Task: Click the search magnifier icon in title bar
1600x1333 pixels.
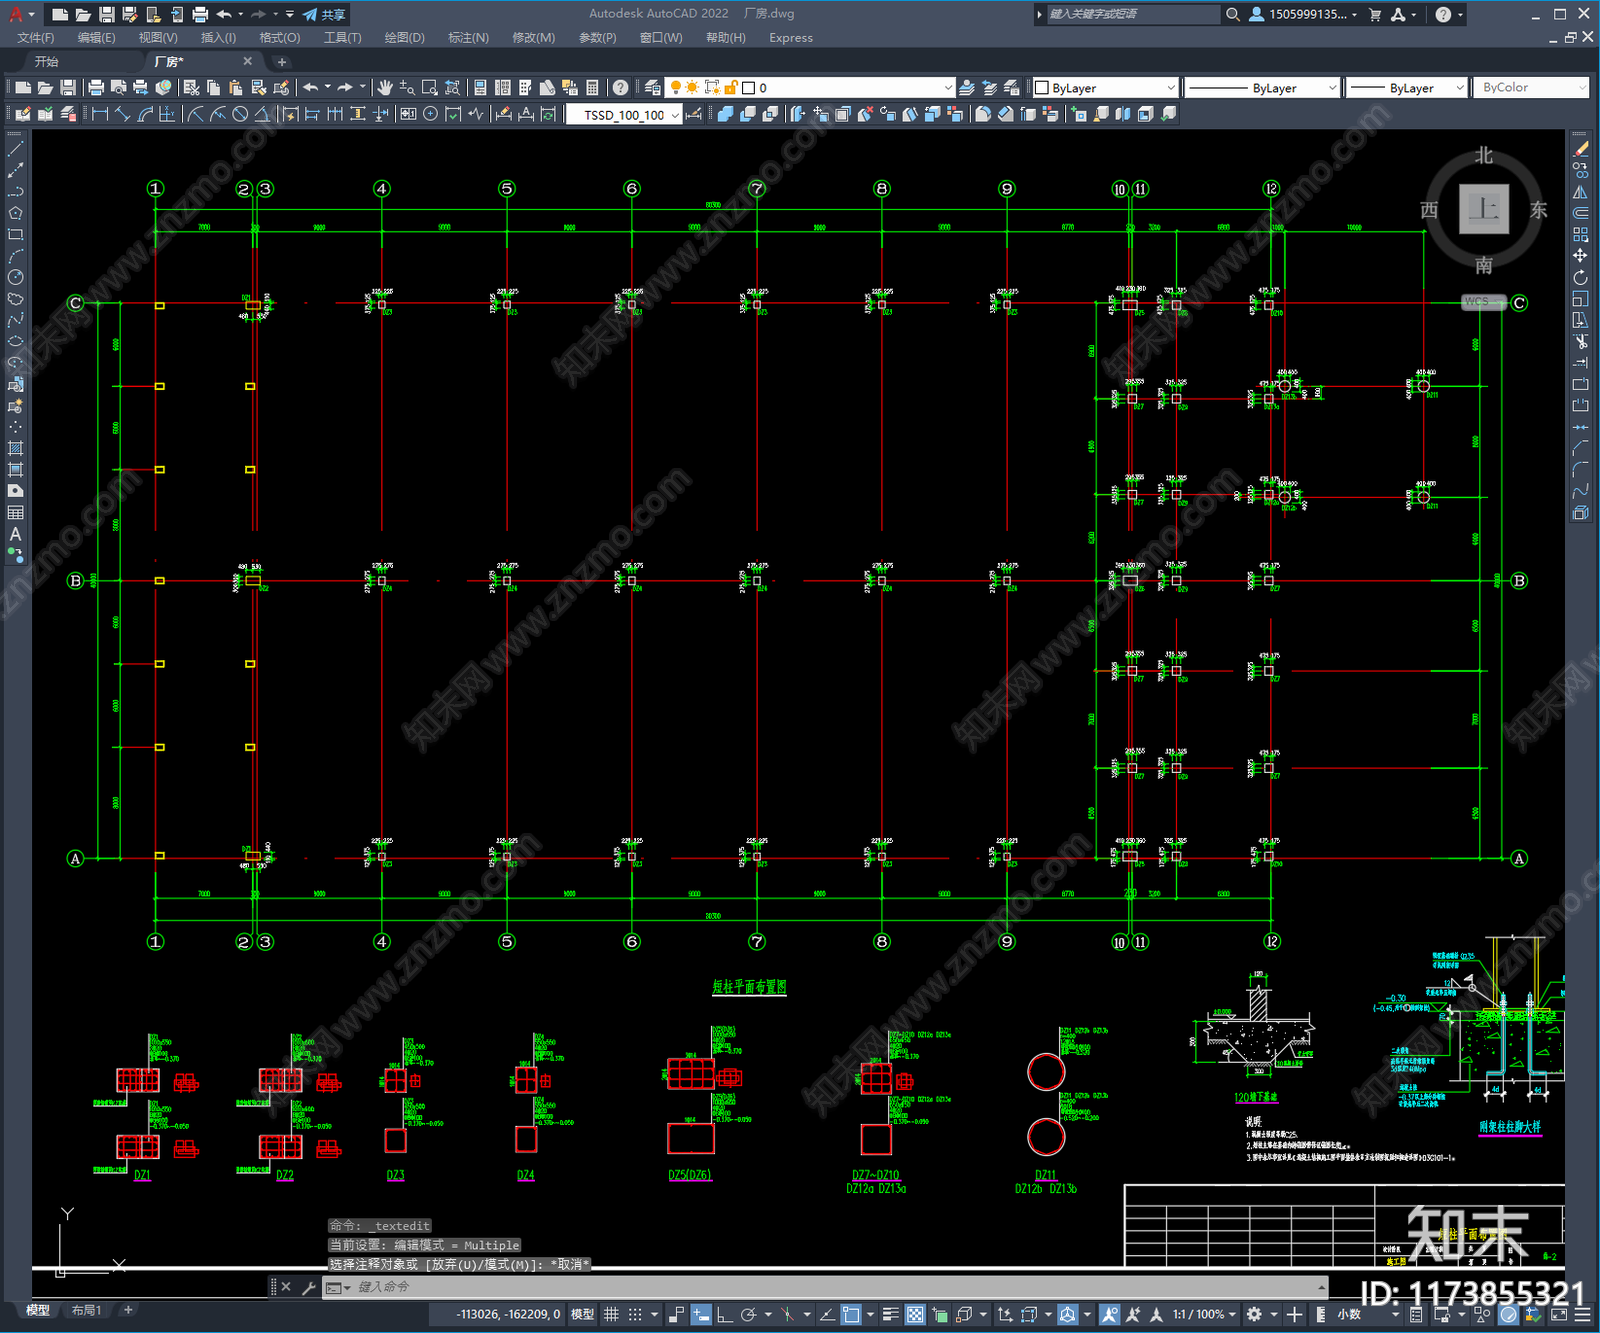Action: [1233, 14]
